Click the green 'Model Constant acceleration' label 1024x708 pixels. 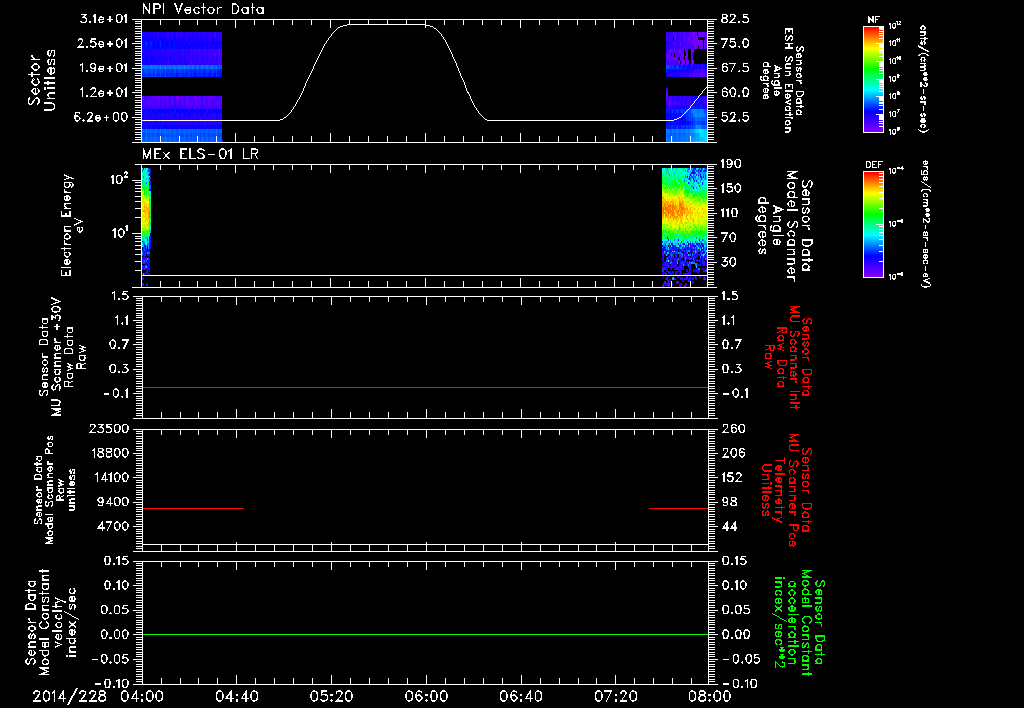[799, 621]
